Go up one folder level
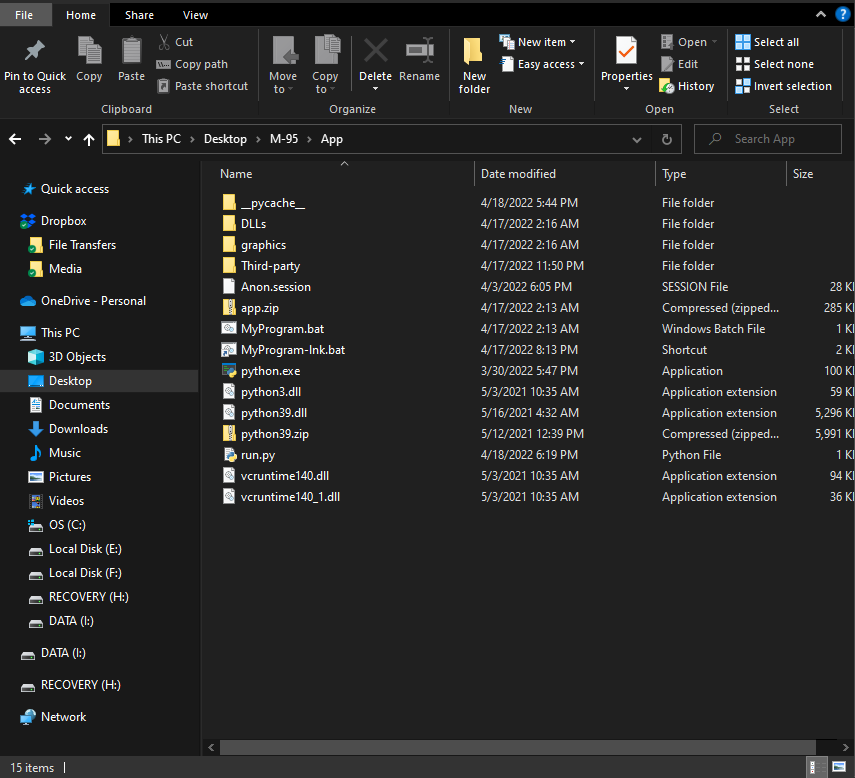The image size is (855, 778). click(x=89, y=140)
